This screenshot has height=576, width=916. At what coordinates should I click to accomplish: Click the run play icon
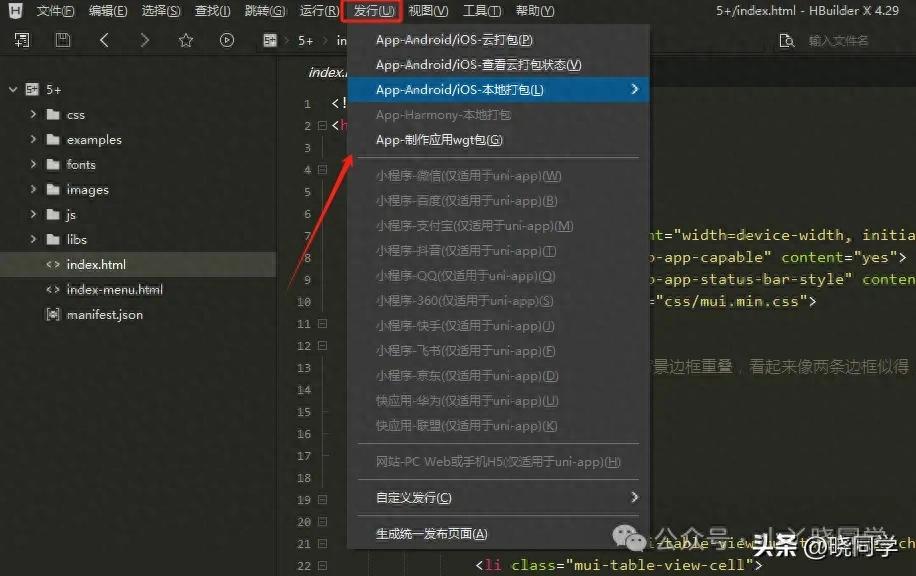[x=227, y=40]
